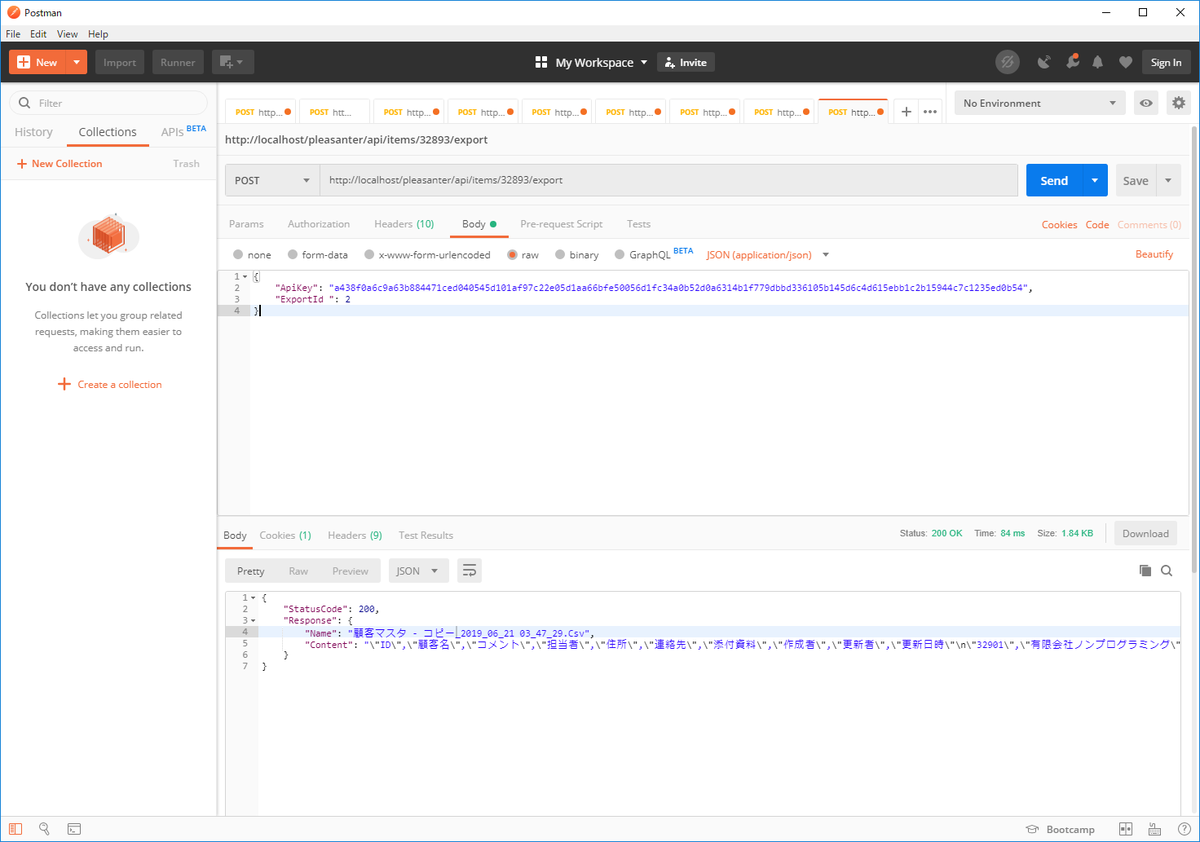Click the Send button

click(1053, 180)
